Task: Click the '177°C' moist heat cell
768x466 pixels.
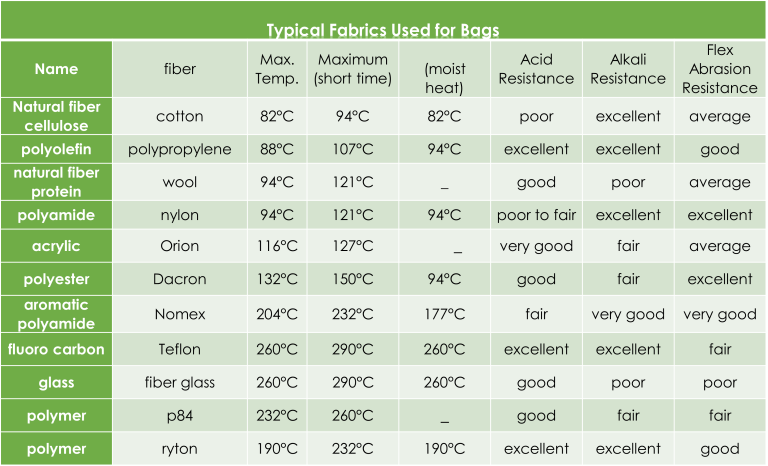Action: pyautogui.click(x=444, y=314)
